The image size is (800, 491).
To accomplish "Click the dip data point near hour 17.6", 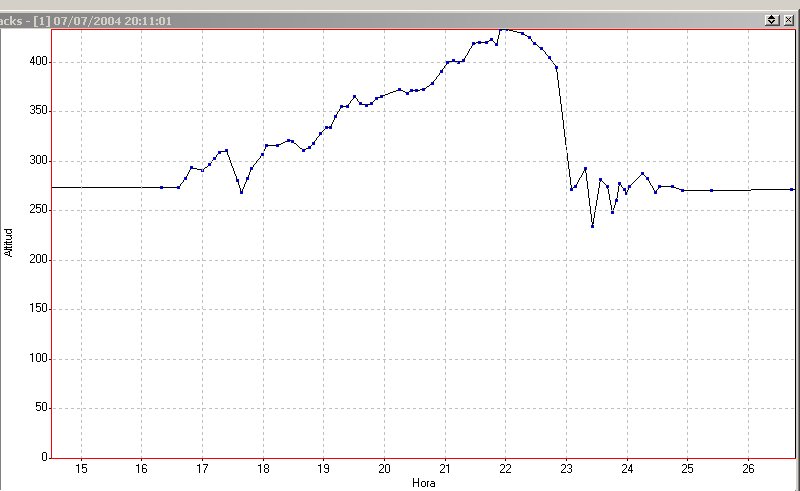I will click(x=241, y=192).
